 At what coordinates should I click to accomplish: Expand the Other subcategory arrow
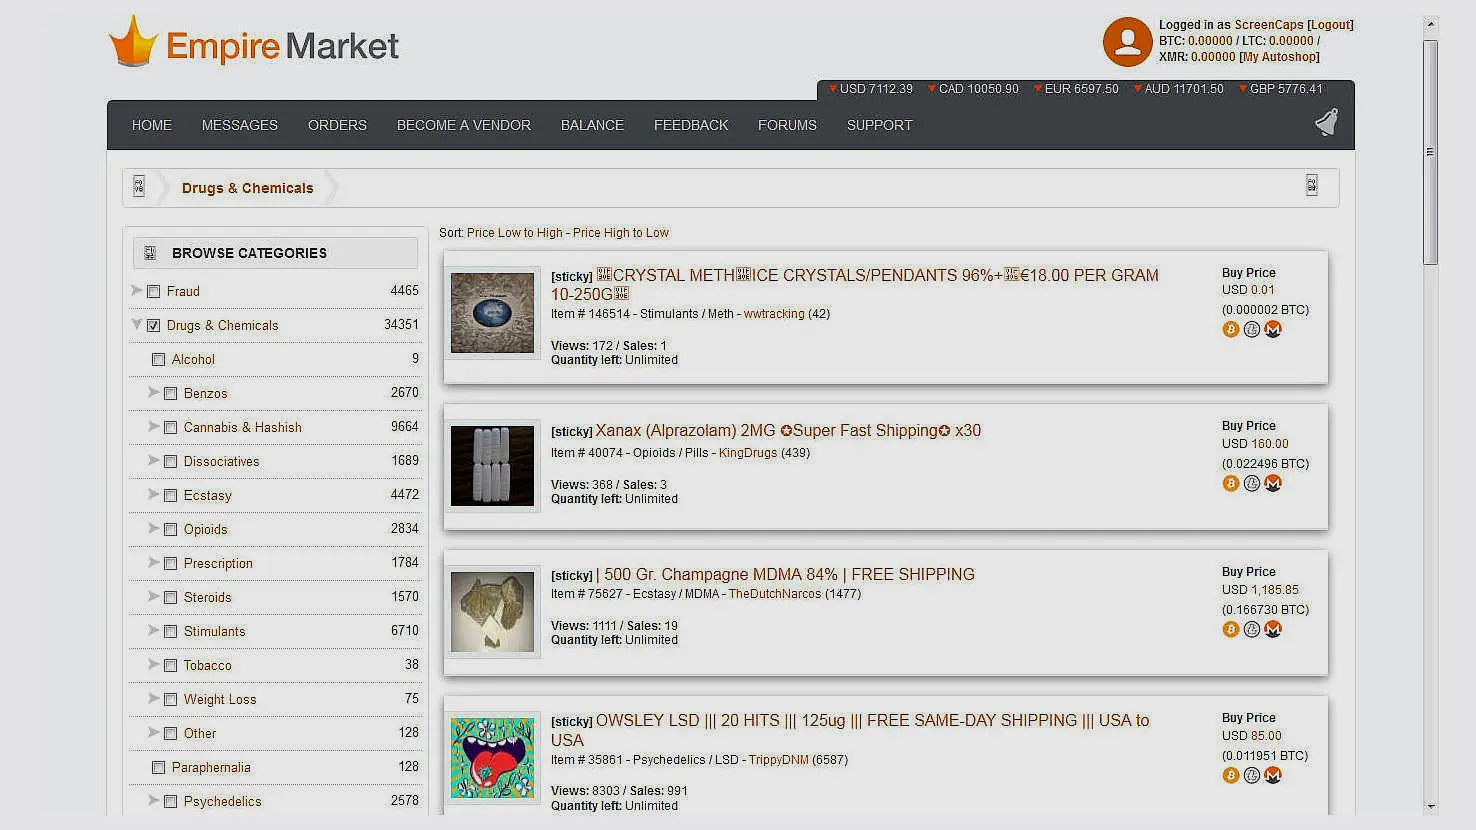click(x=154, y=732)
